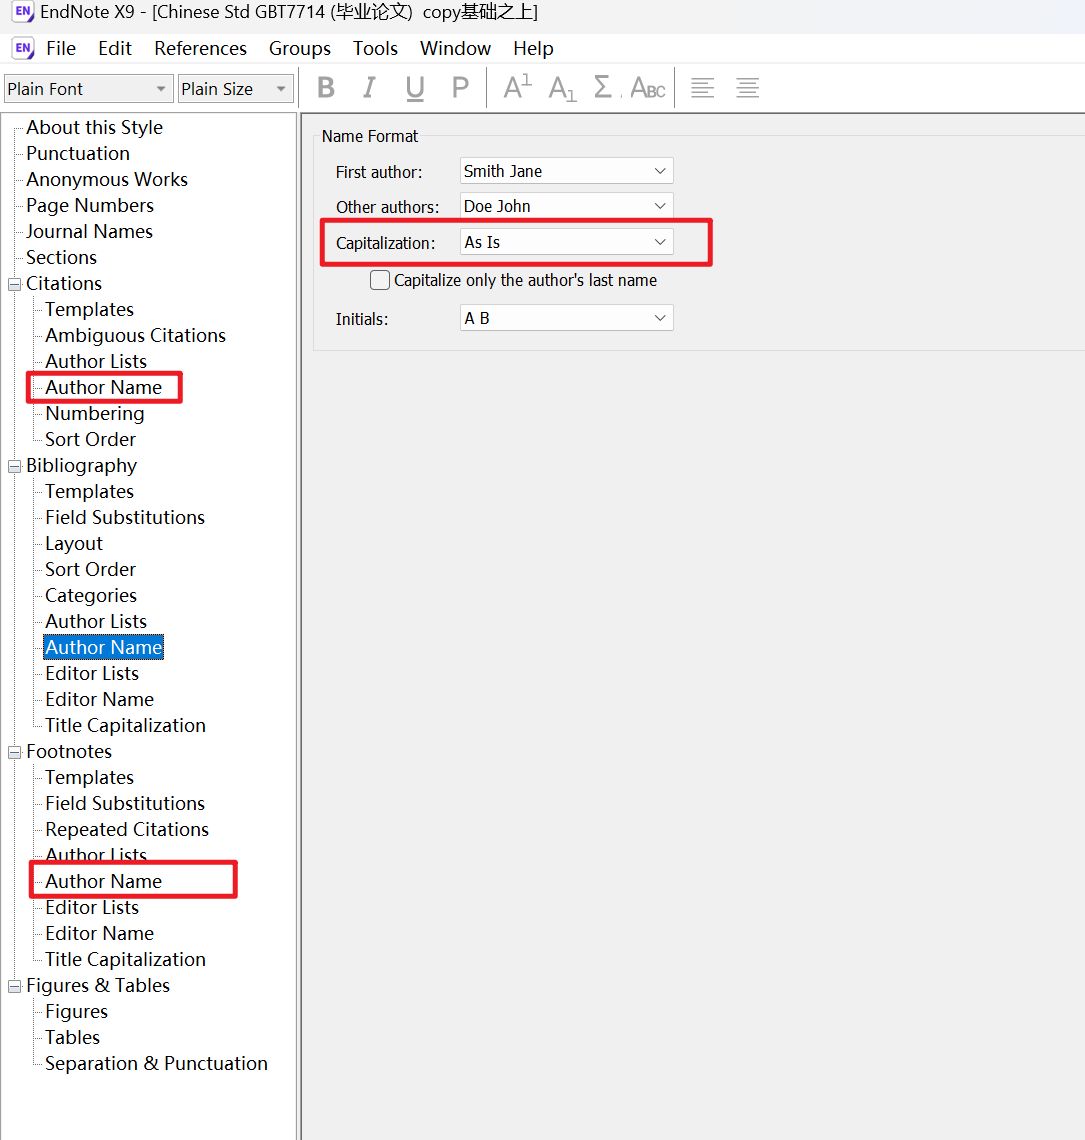Open the Plain Size dropdown
This screenshot has height=1140, width=1085.
pyautogui.click(x=236, y=89)
